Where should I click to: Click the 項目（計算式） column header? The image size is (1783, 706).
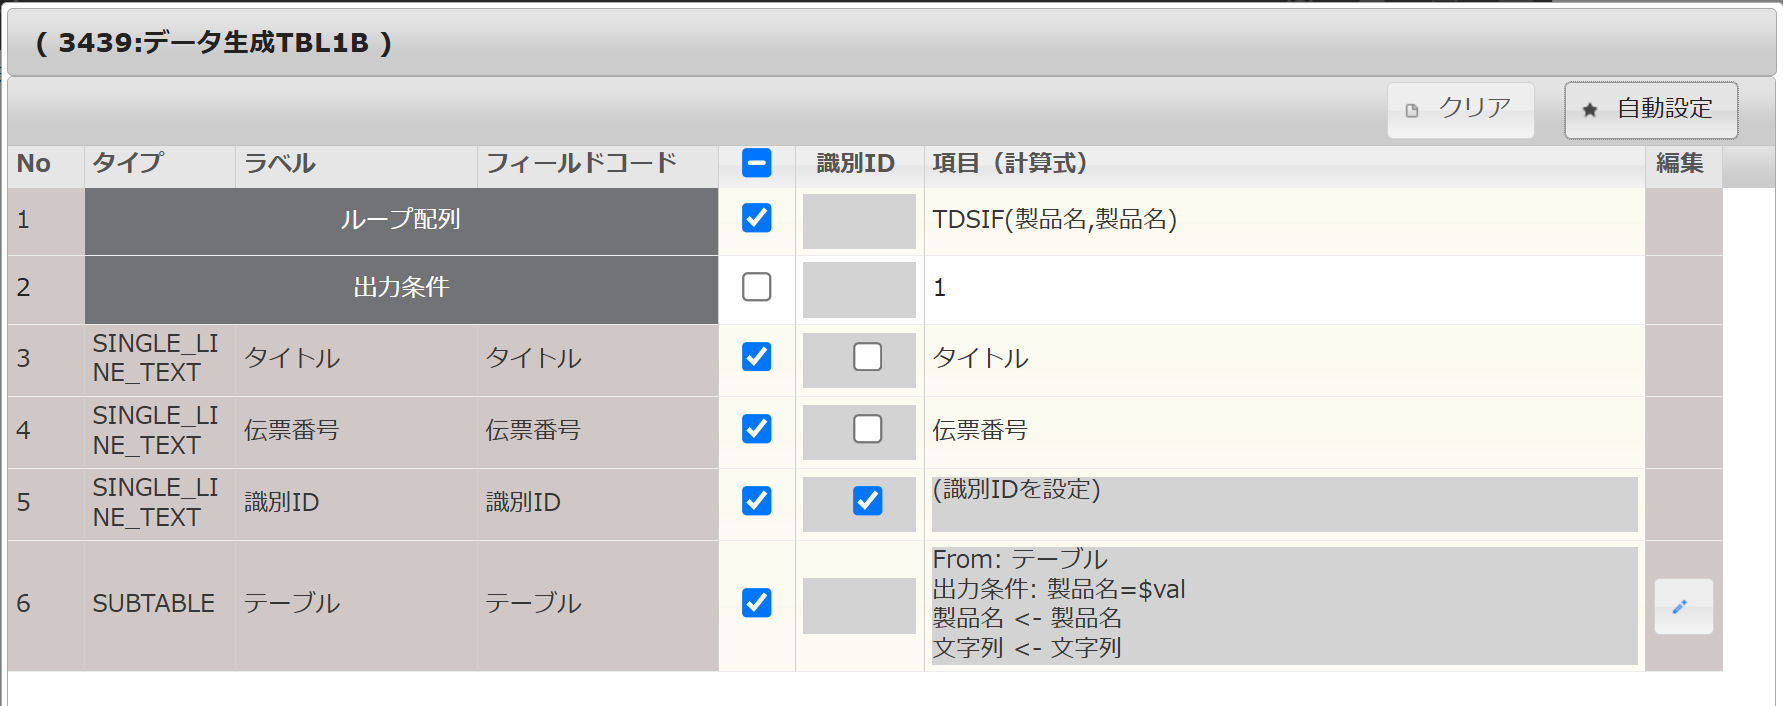pyautogui.click(x=1284, y=165)
